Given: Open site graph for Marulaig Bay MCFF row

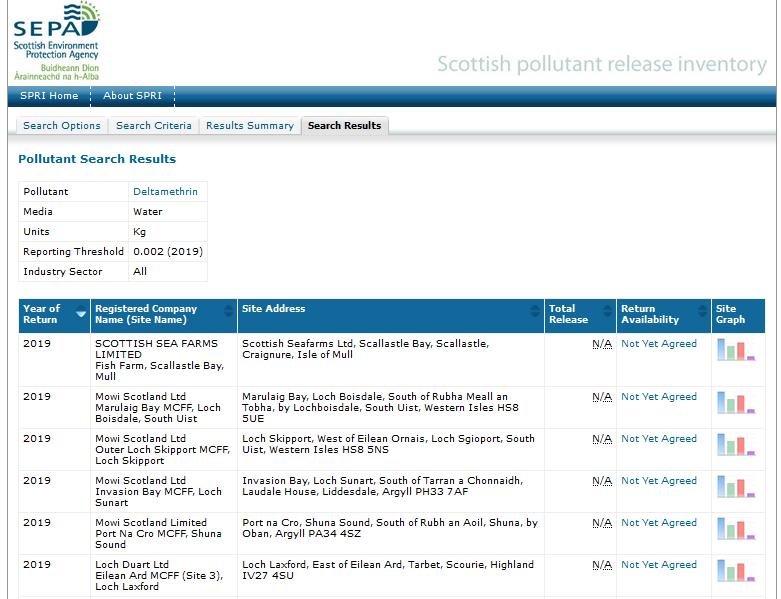Looking at the screenshot, I should click(736, 402).
